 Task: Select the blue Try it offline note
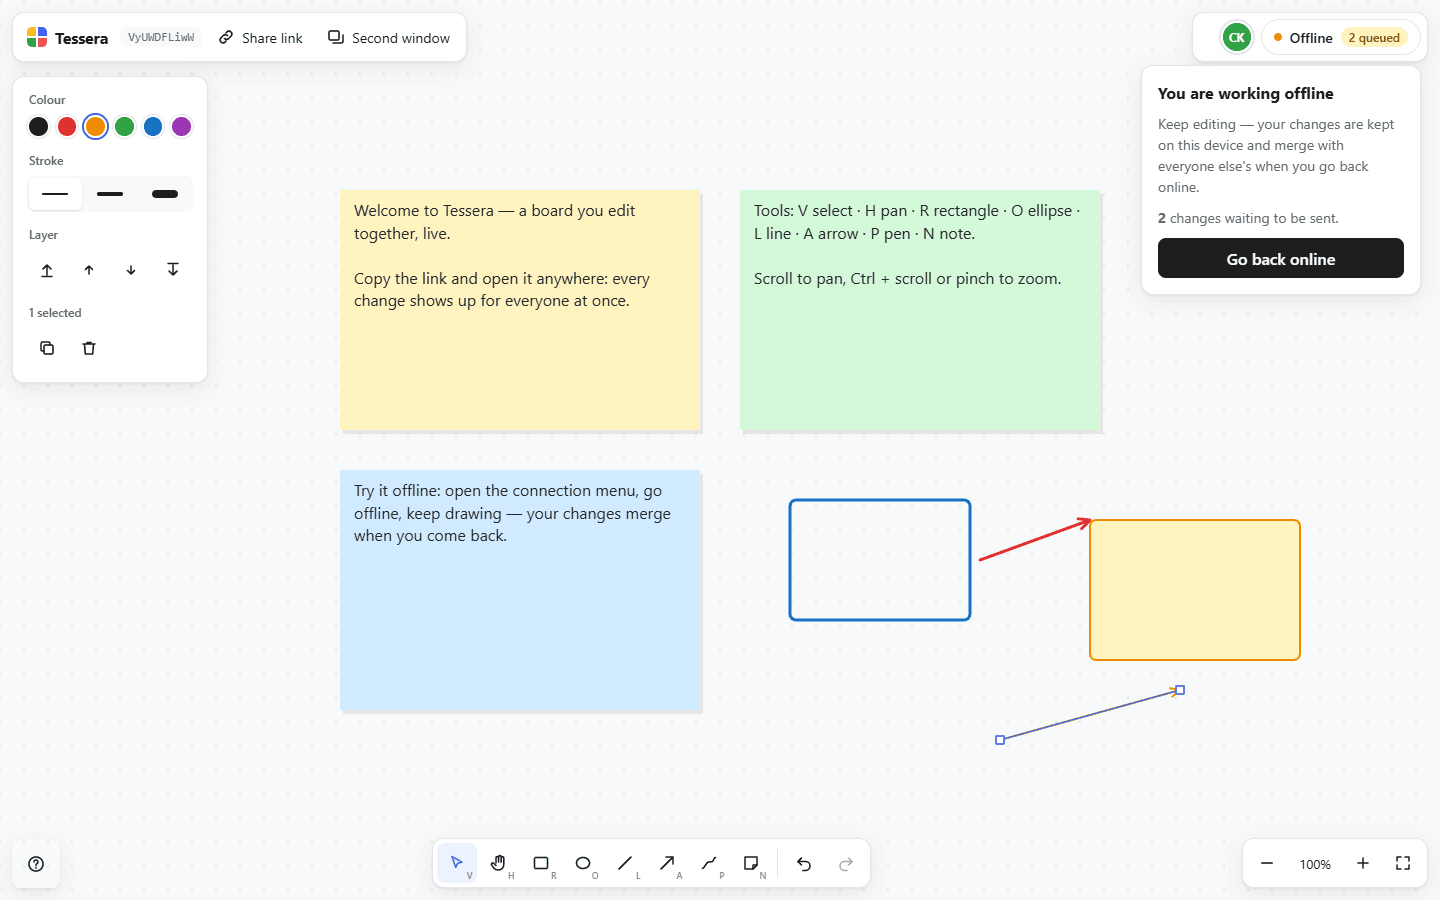tap(520, 590)
